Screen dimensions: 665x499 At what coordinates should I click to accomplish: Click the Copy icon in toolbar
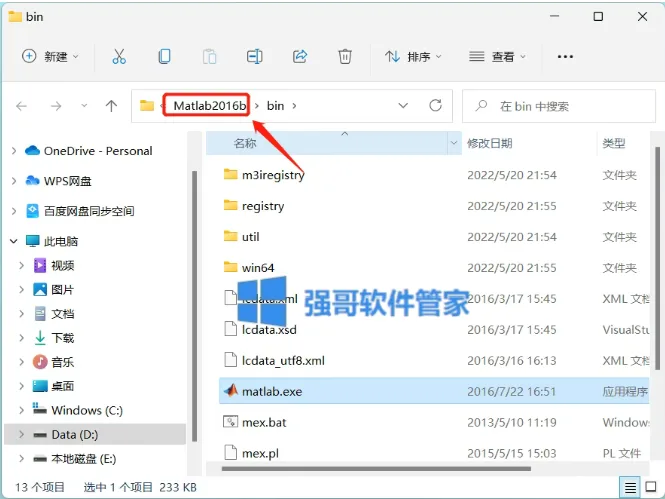tap(164, 56)
